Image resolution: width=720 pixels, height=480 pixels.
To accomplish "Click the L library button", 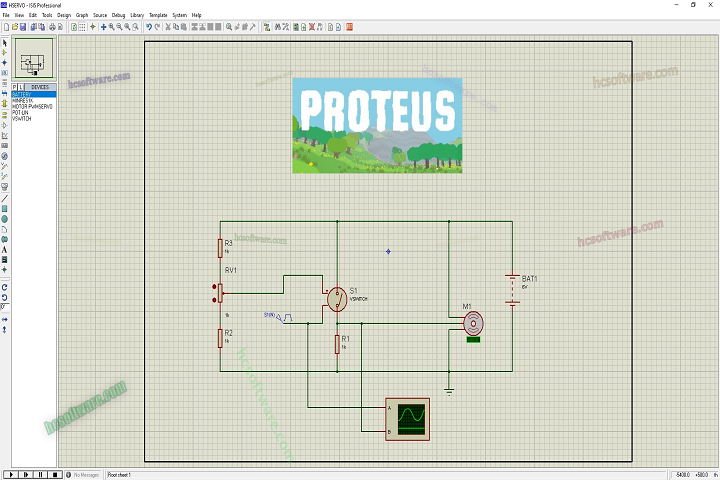I will 21,87.
